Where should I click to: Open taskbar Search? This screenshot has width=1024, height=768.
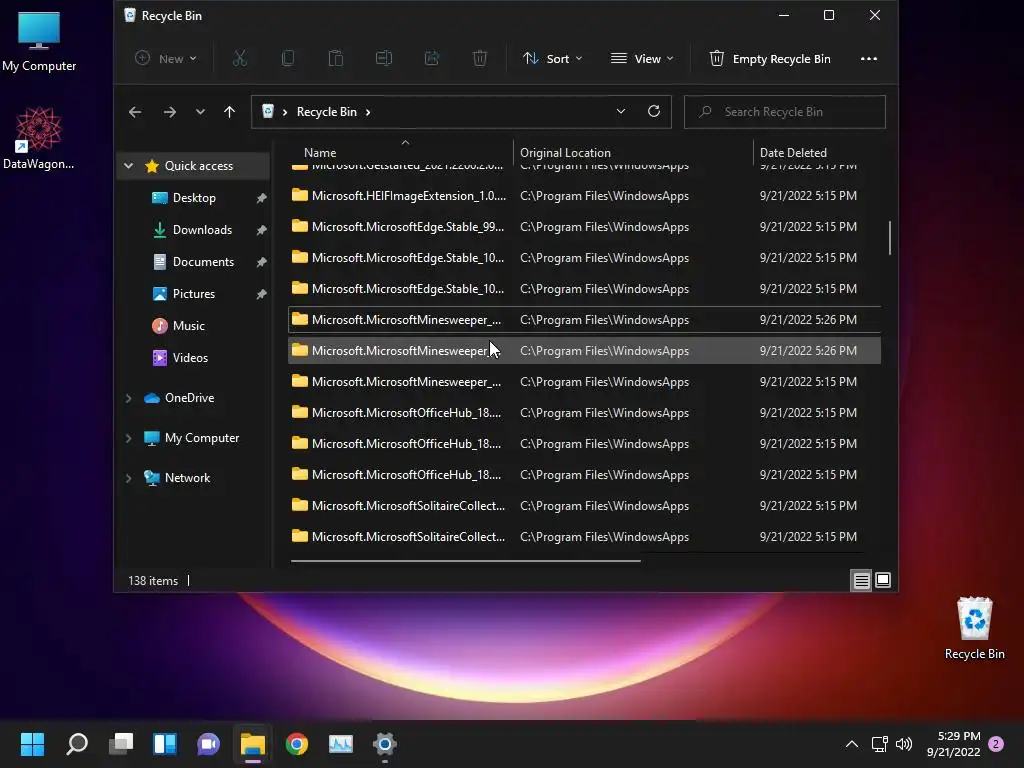point(77,744)
